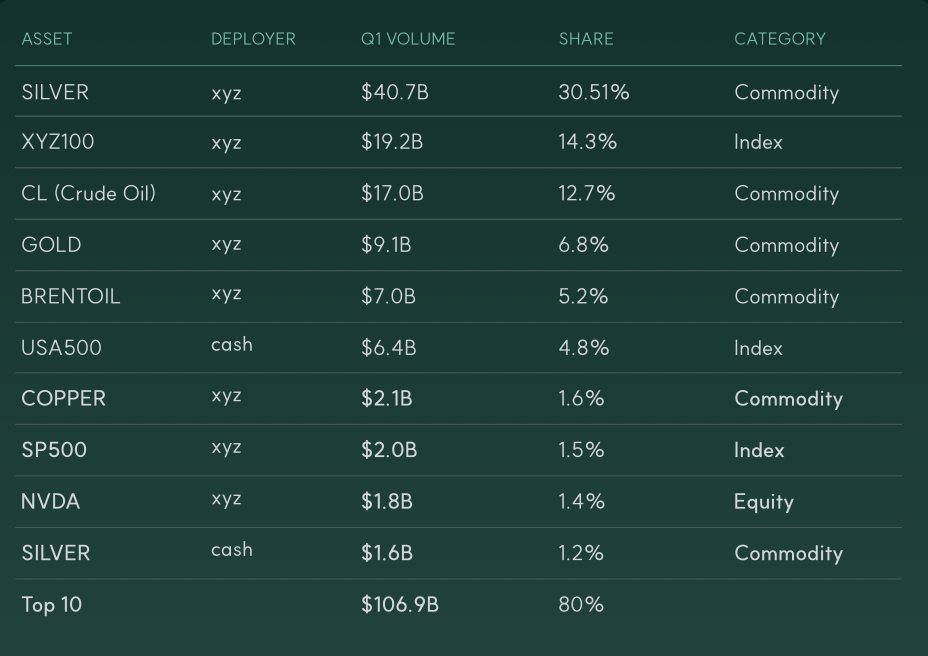The image size is (928, 656).
Task: Click the 30.51% share value
Action: point(594,92)
